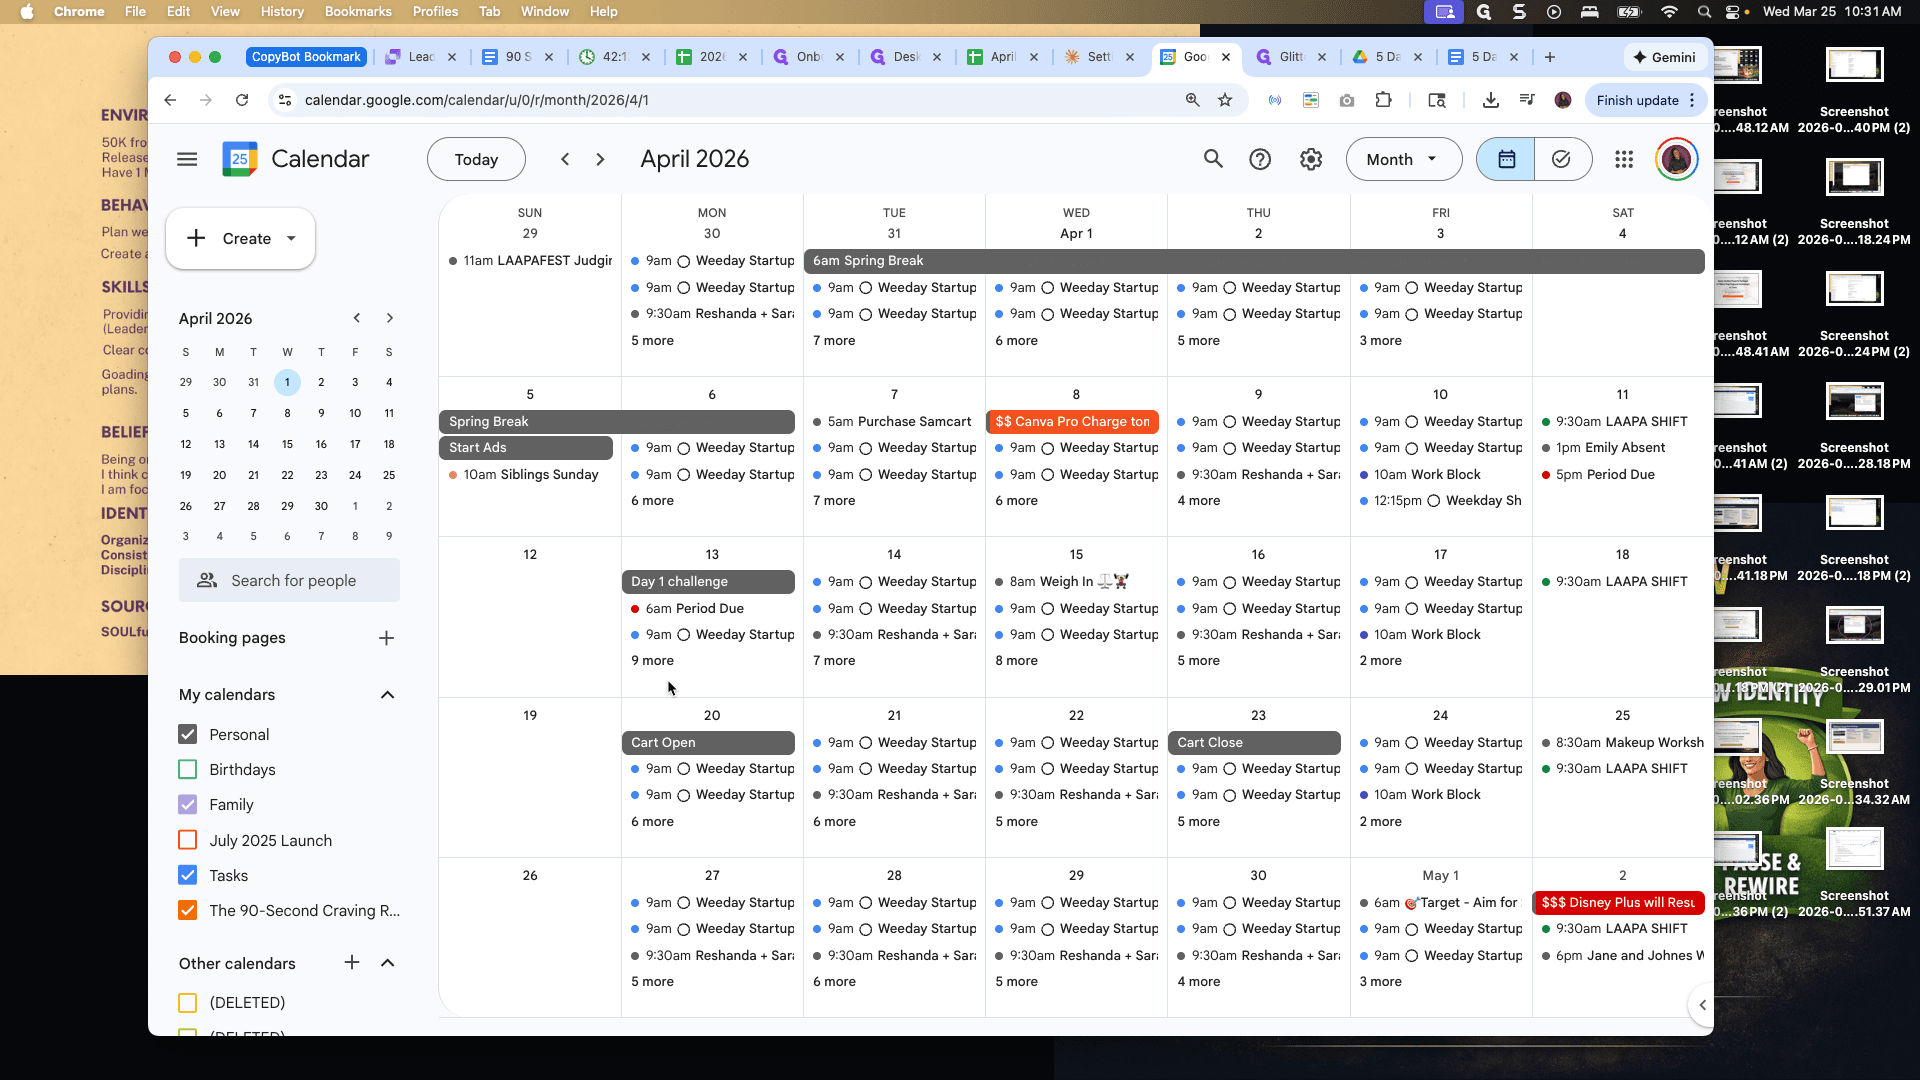Focus the Search for people field
Viewport: 1920px width, 1080px height.
click(290, 580)
